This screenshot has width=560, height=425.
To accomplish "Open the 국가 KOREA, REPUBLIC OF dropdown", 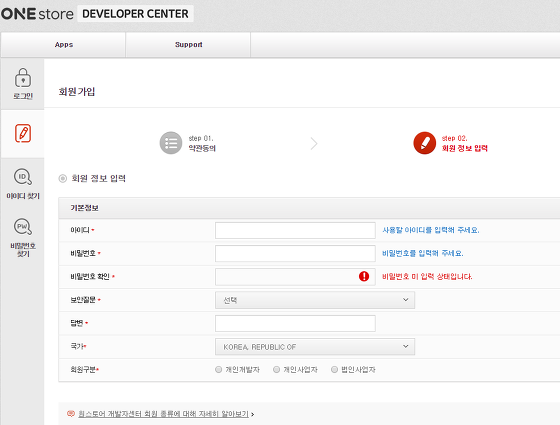I will (x=315, y=346).
